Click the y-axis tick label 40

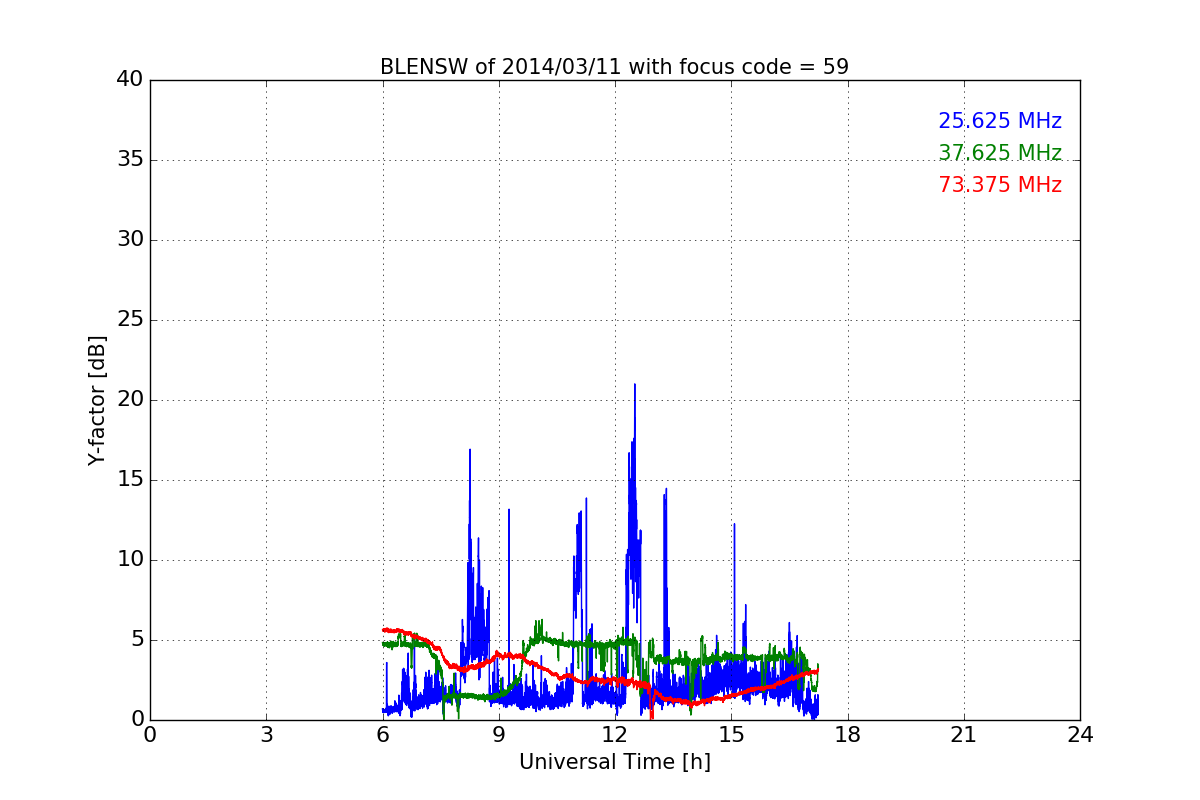(x=130, y=80)
